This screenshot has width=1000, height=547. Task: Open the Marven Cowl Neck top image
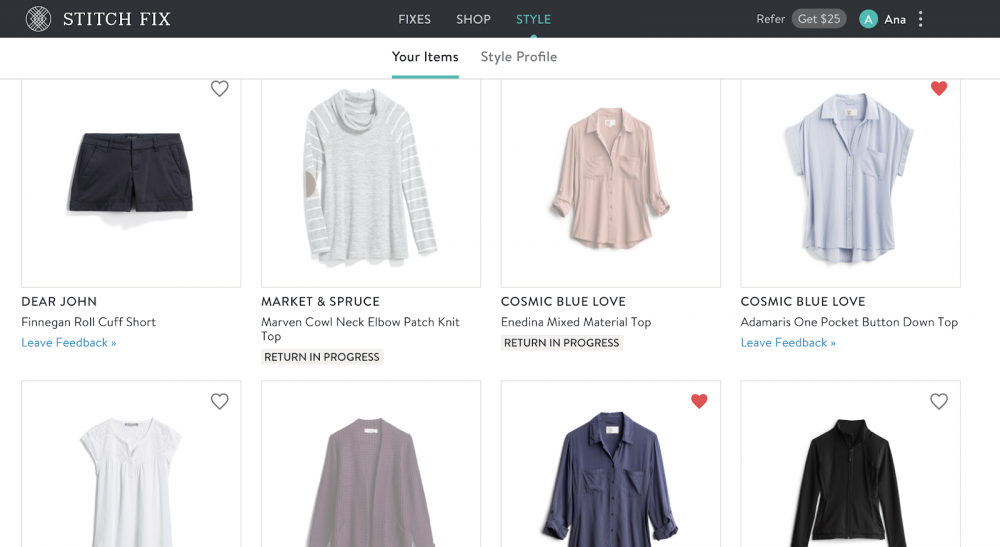370,182
